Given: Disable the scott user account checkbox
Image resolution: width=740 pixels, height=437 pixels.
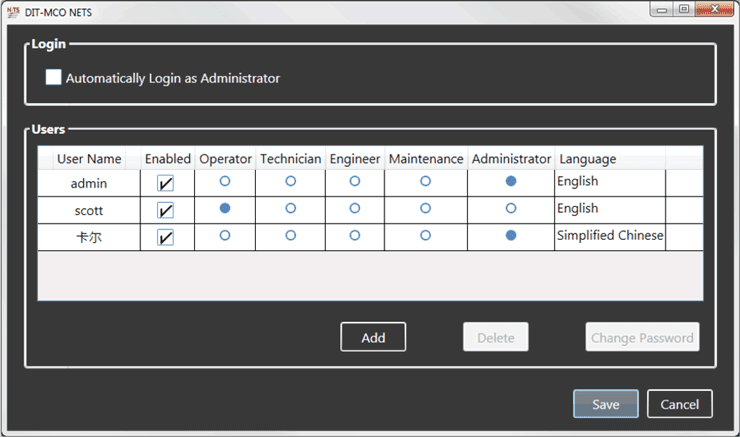Looking at the screenshot, I should (x=166, y=210).
